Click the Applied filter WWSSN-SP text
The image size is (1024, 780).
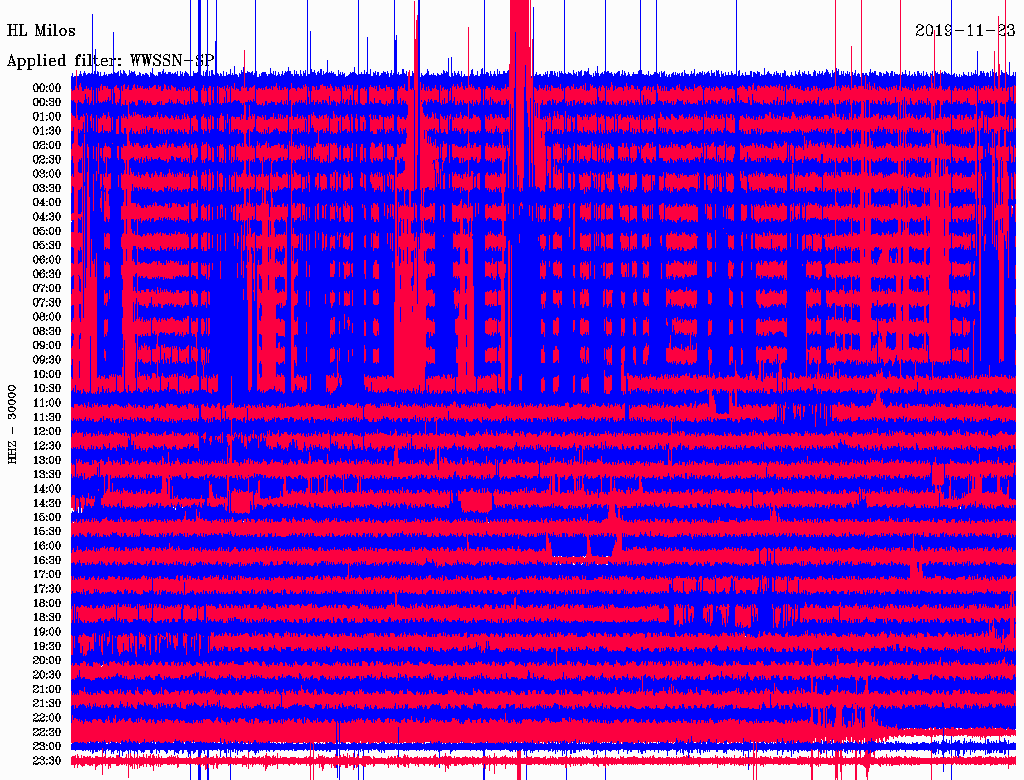tap(110, 61)
